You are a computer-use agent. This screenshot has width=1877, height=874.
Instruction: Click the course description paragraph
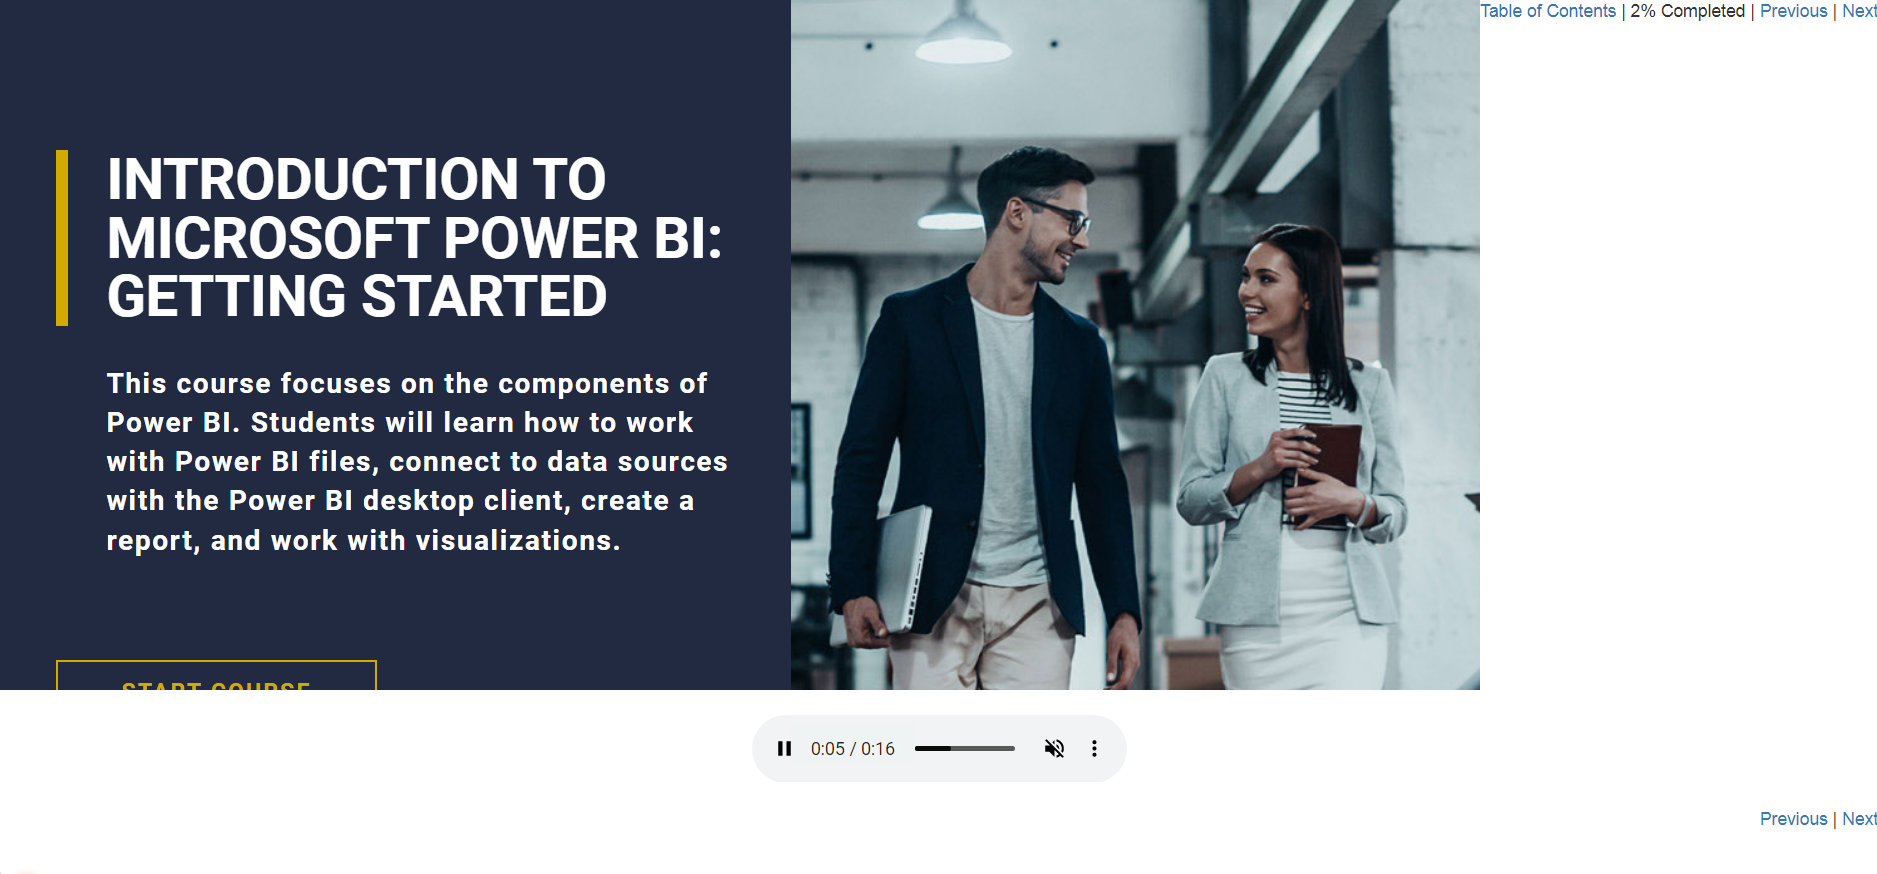coord(417,462)
